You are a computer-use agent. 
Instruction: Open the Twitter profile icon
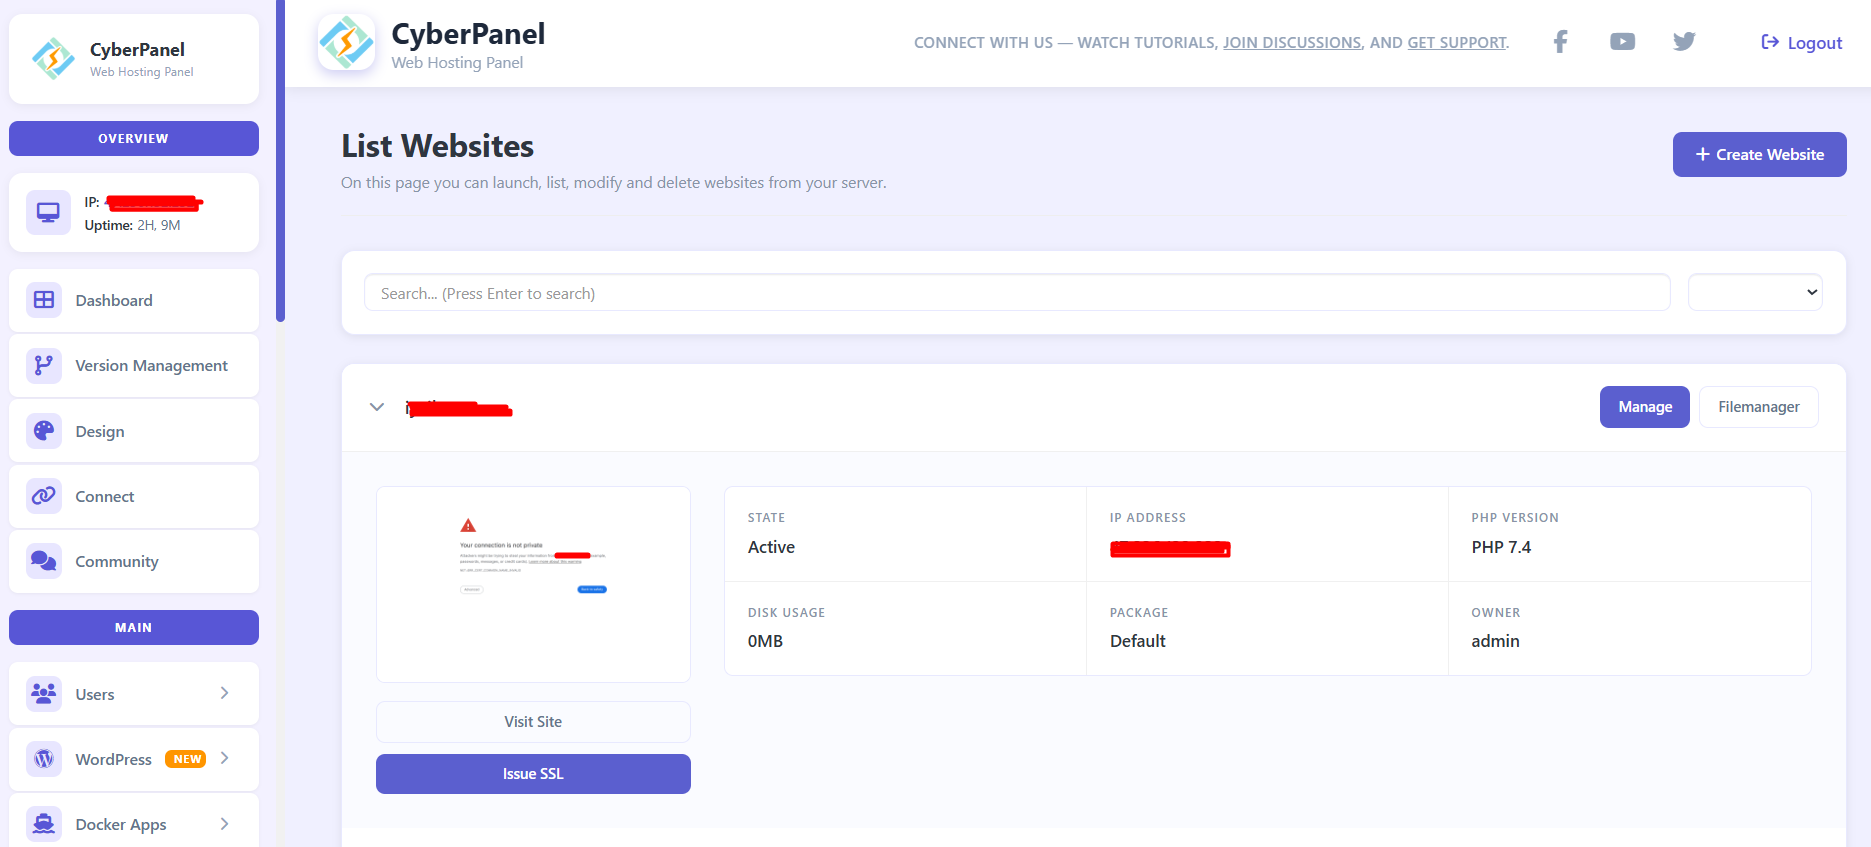pos(1684,42)
